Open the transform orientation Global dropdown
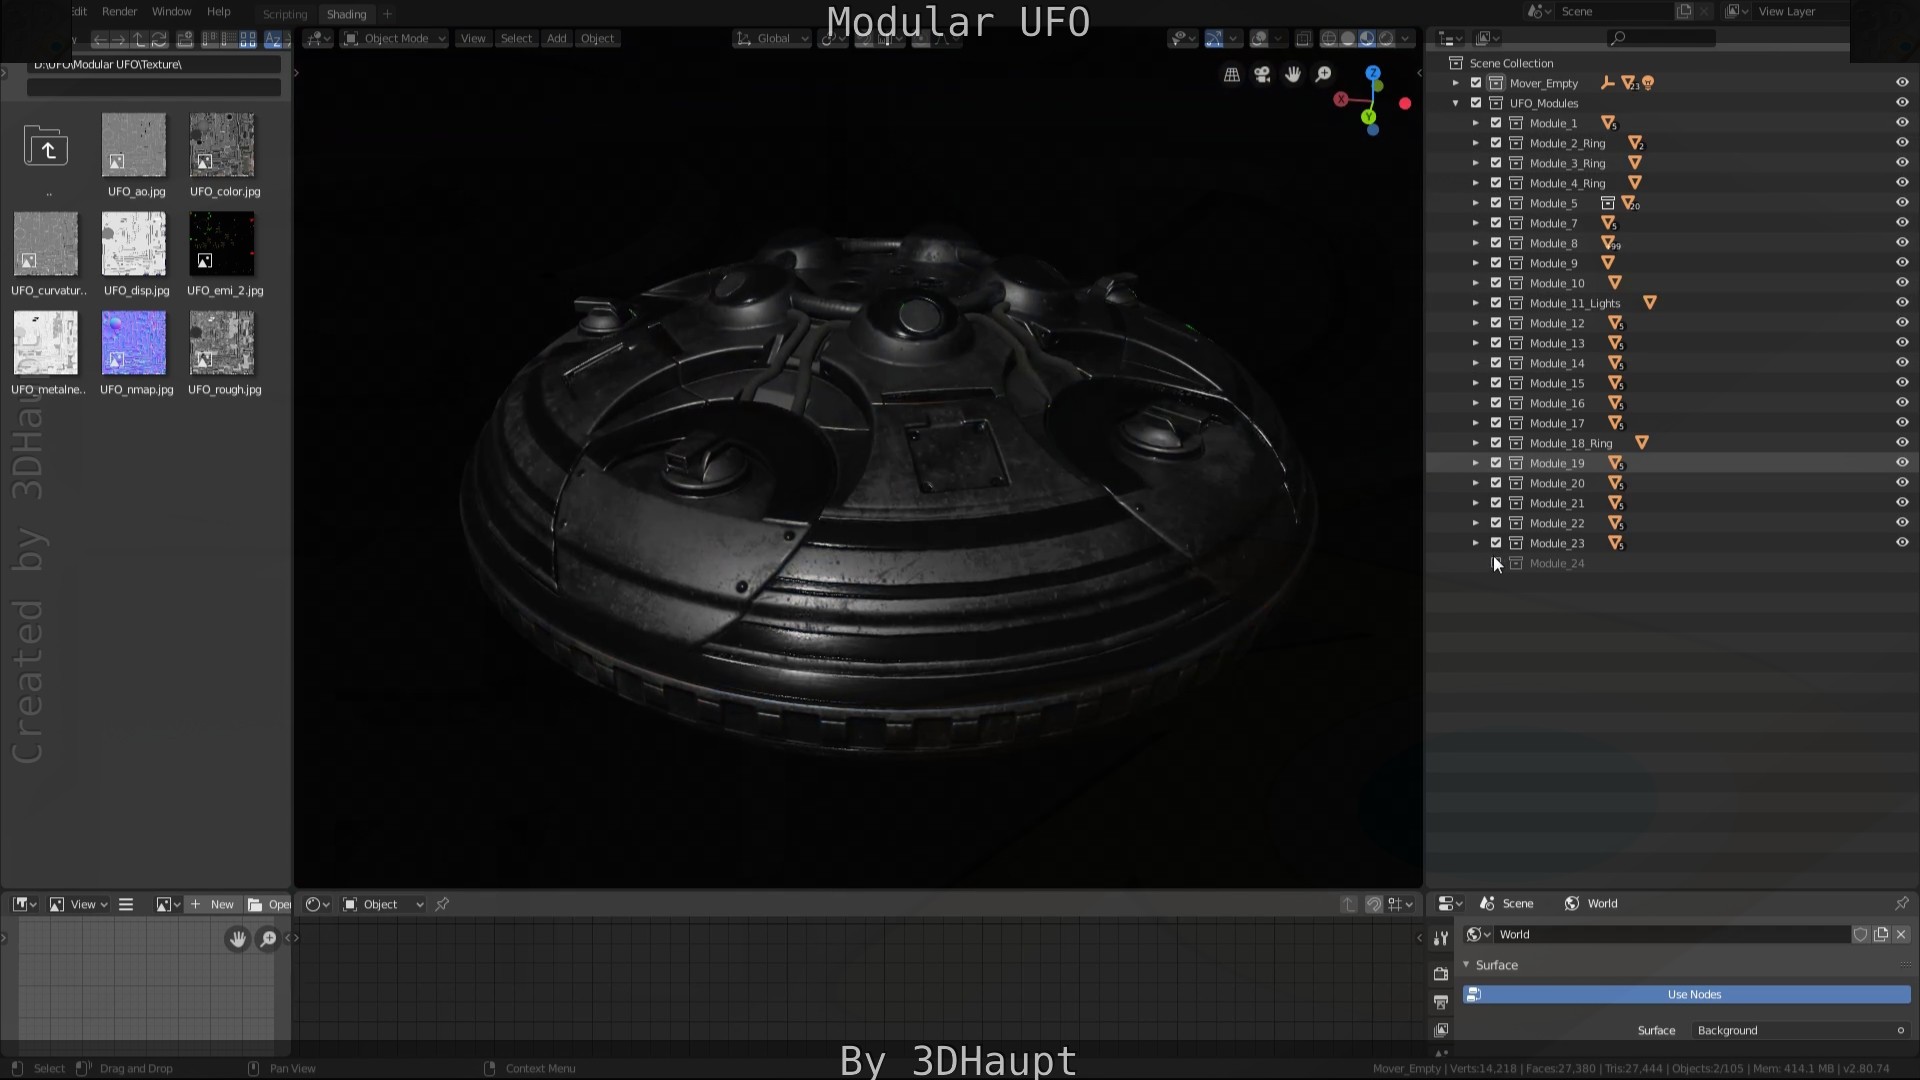Screen dimensions: 1920x1080 coord(771,38)
